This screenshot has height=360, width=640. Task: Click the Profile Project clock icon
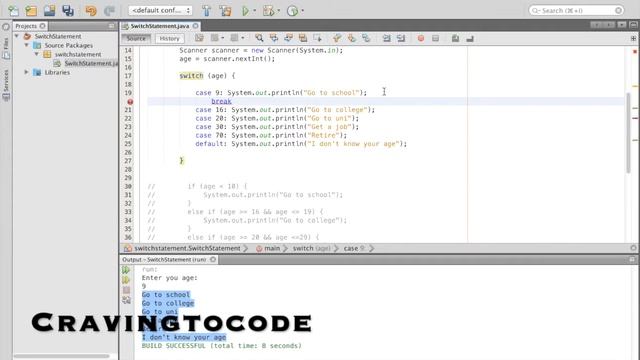292,11
